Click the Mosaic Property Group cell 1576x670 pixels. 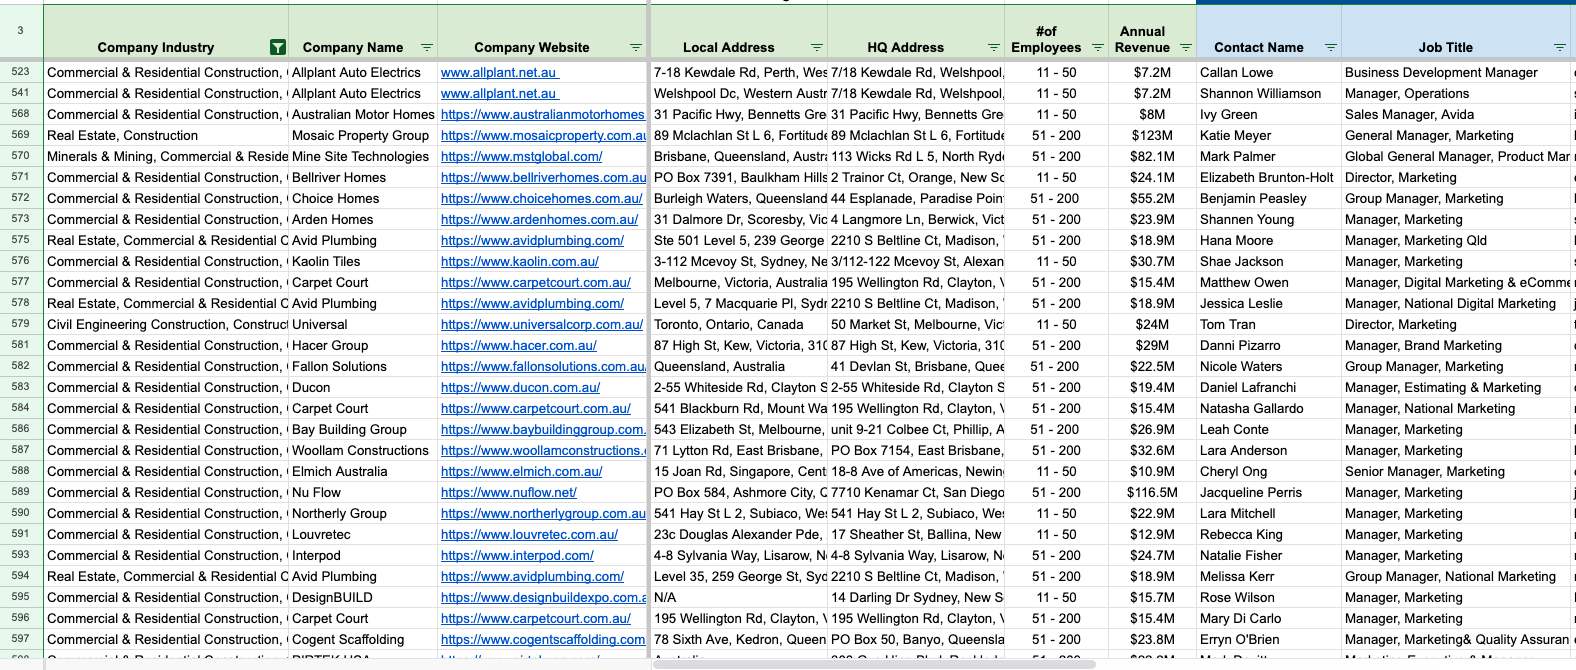coord(363,135)
